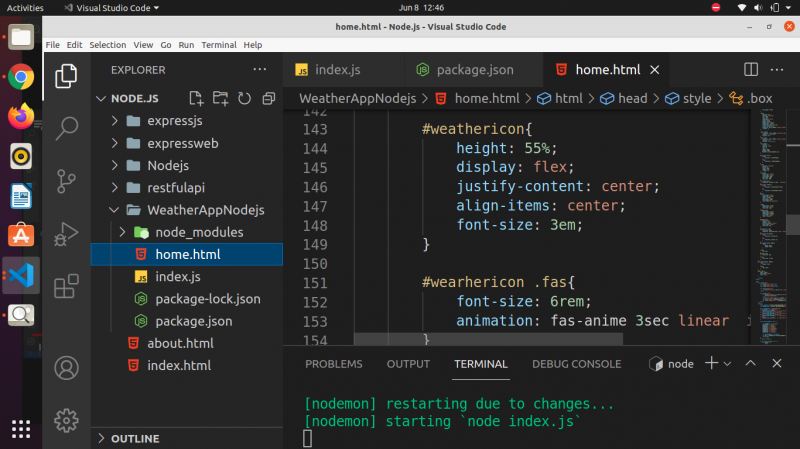Image resolution: width=800 pixels, height=449 pixels.
Task: Open the Edit menu
Action: (74, 45)
